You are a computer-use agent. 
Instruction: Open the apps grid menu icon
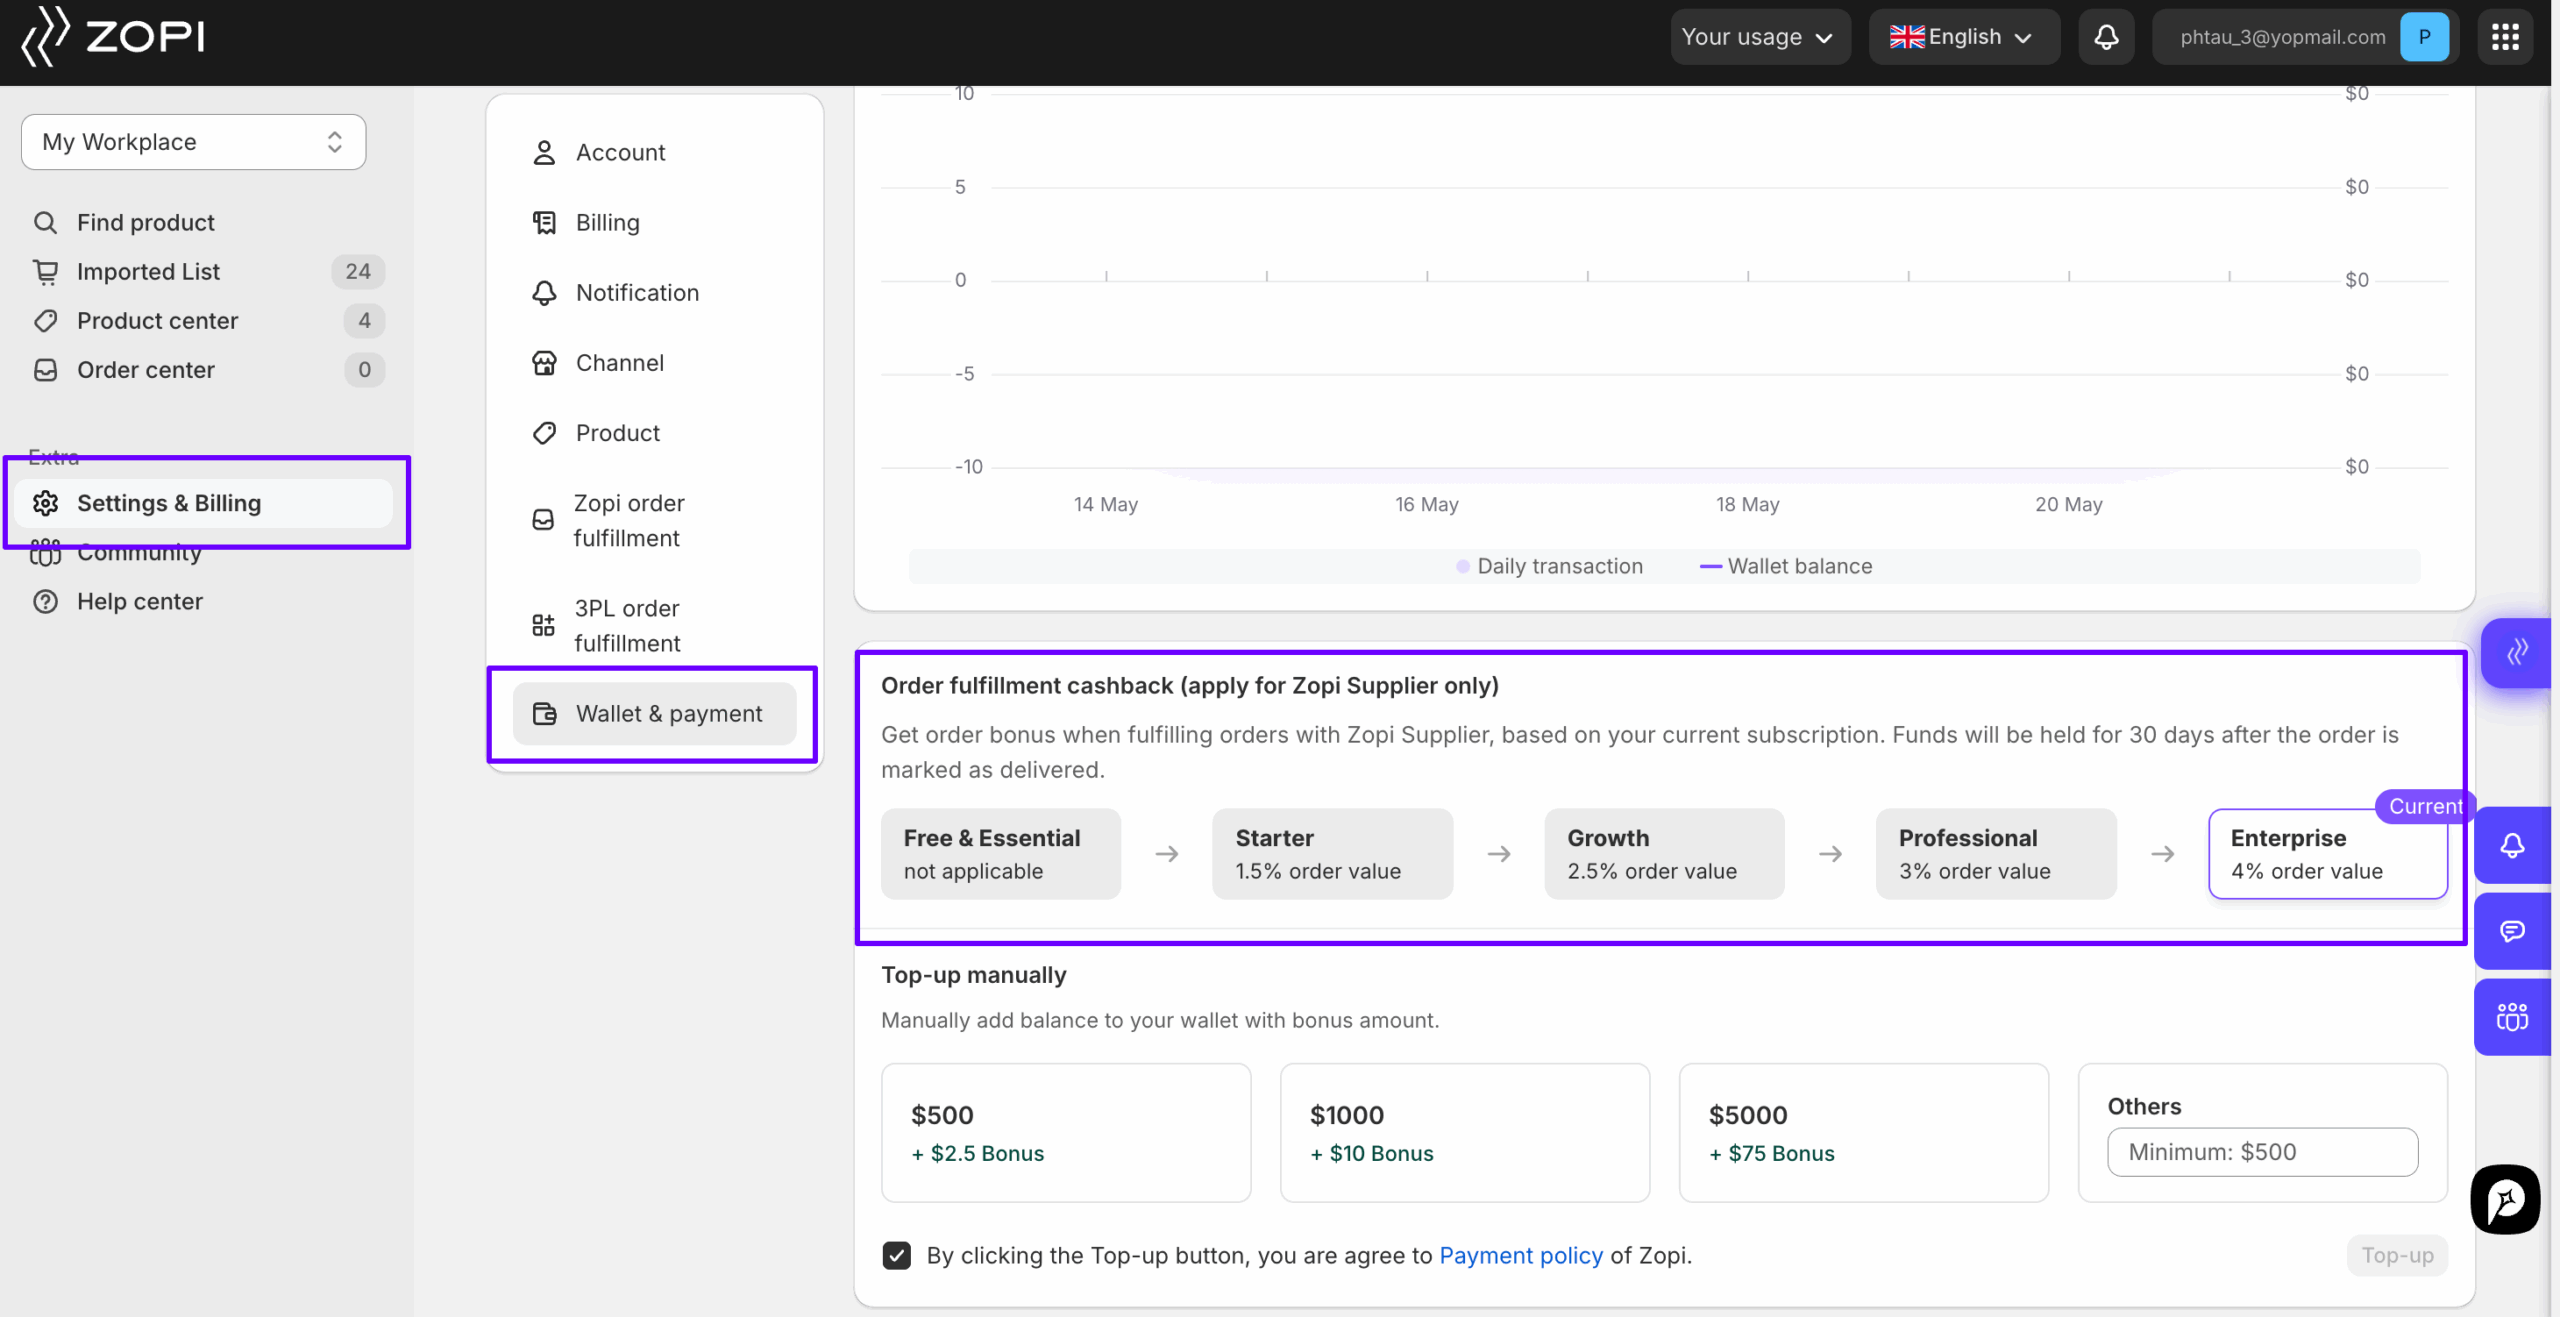click(2505, 37)
